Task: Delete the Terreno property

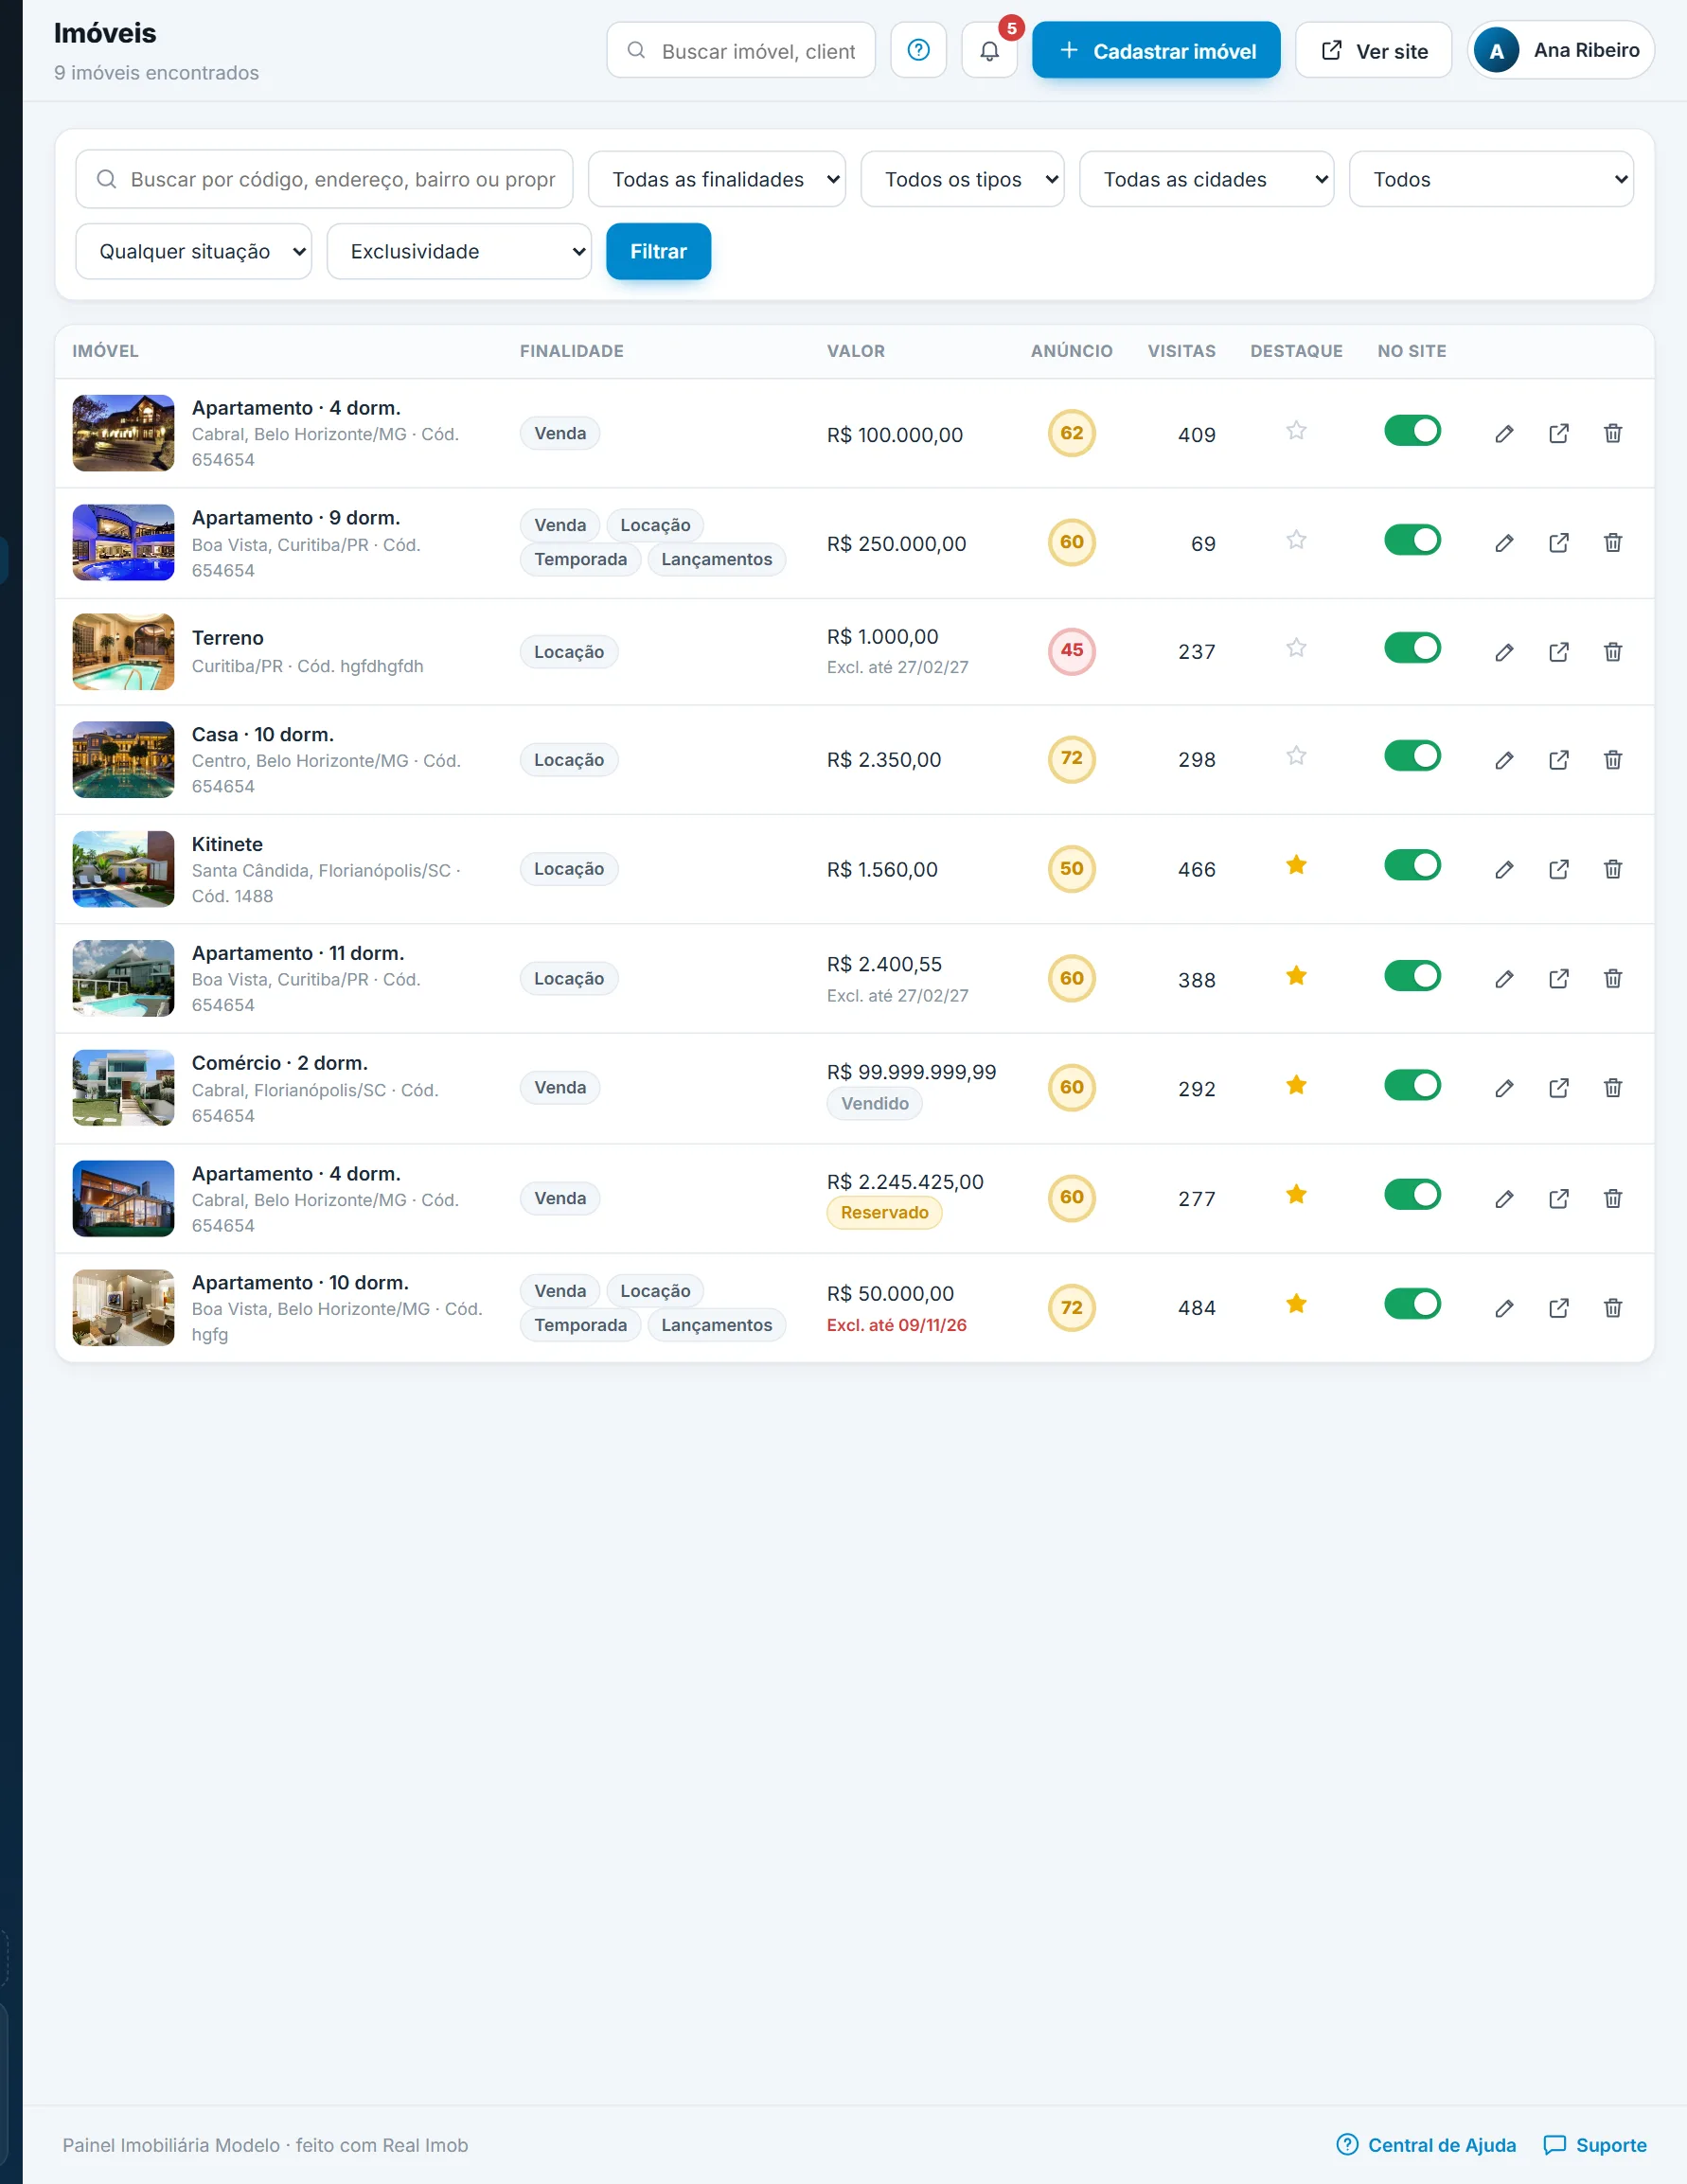Action: 1613,652
